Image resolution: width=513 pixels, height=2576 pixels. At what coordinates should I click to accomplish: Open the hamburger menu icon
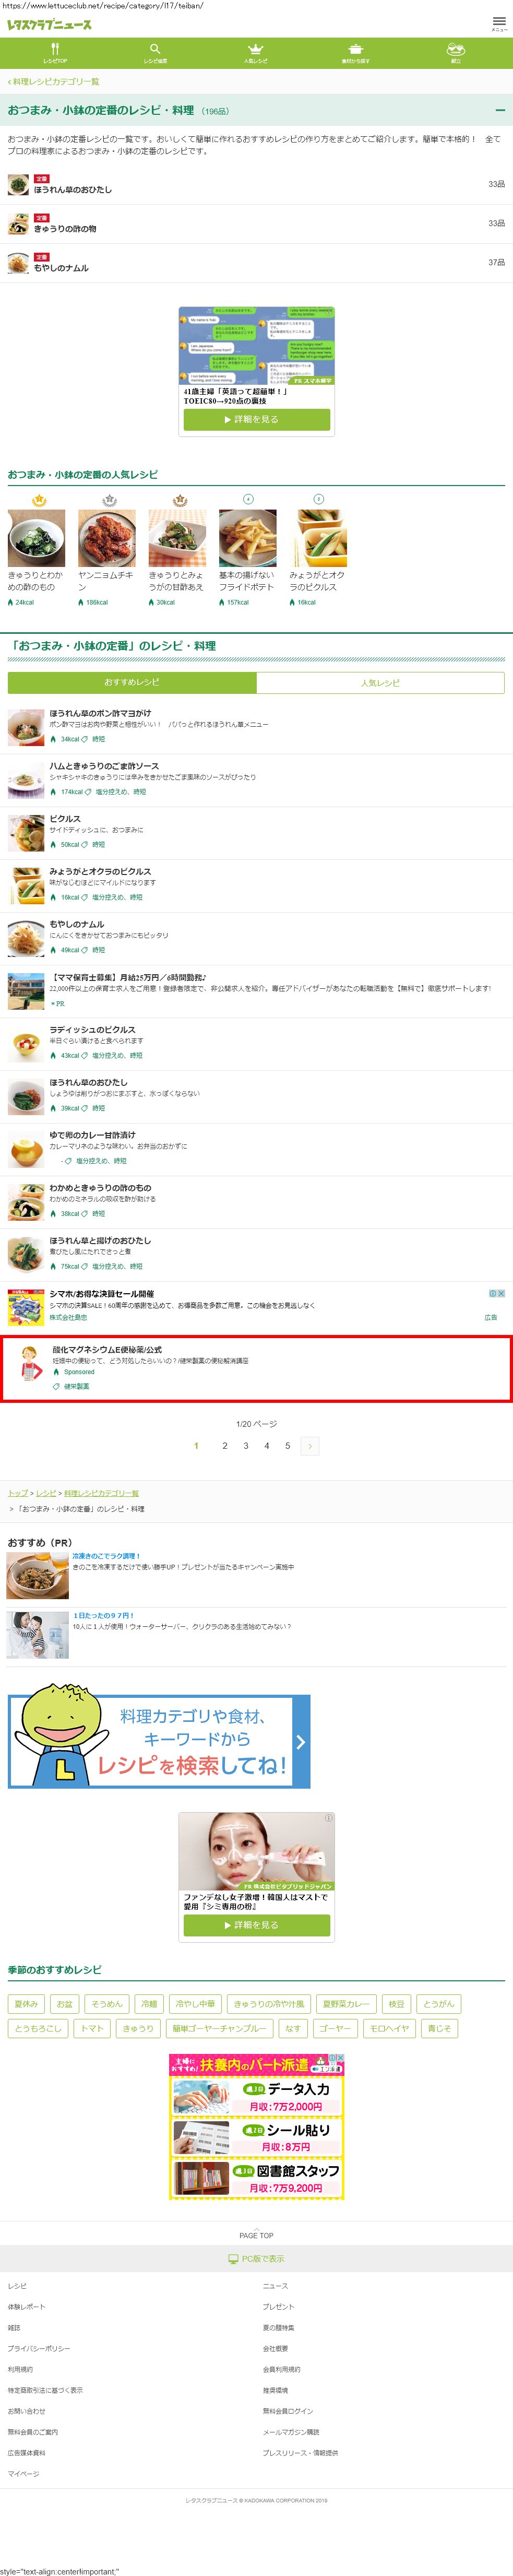[499, 21]
